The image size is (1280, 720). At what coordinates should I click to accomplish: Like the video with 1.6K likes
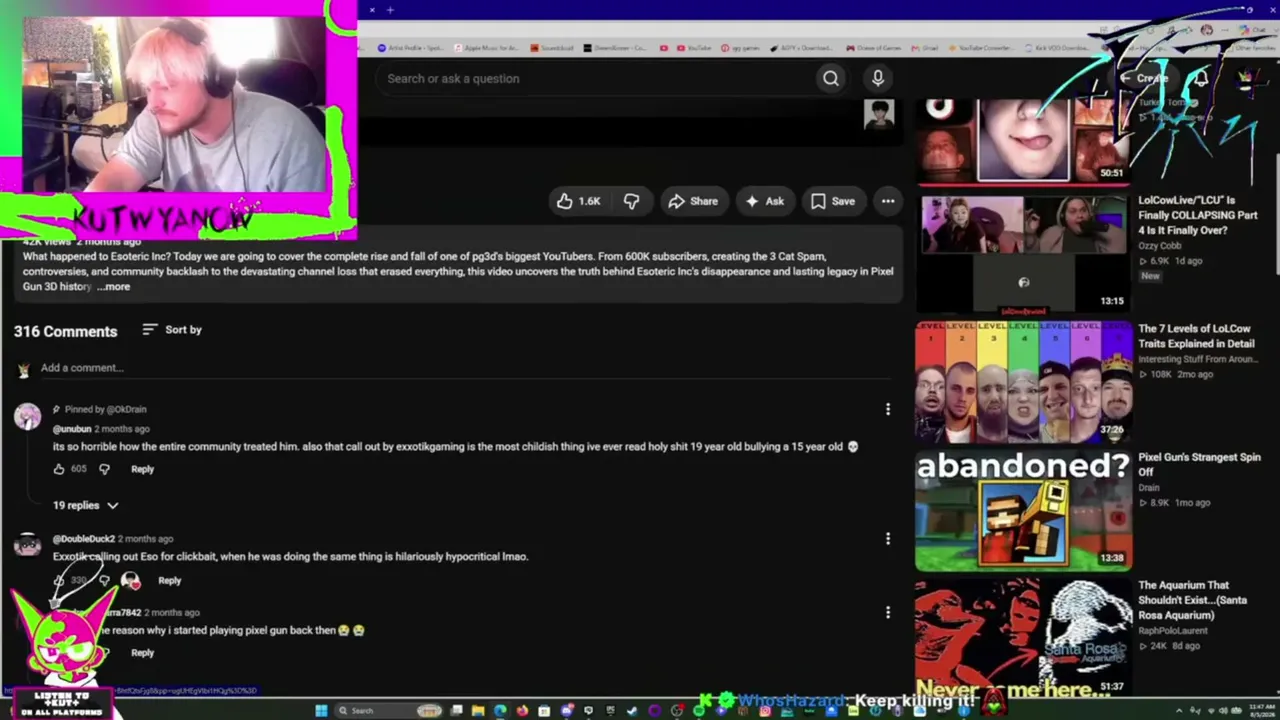(579, 201)
